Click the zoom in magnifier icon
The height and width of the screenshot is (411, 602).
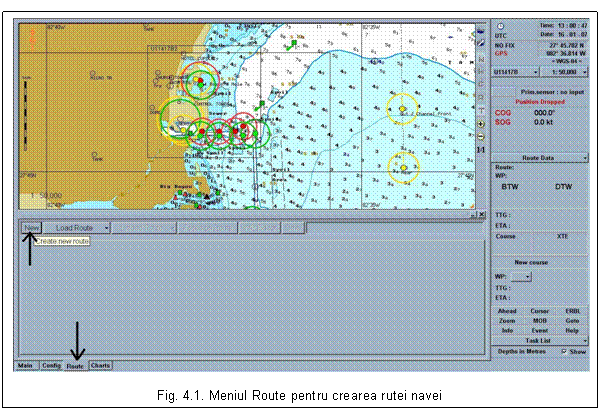point(482,122)
